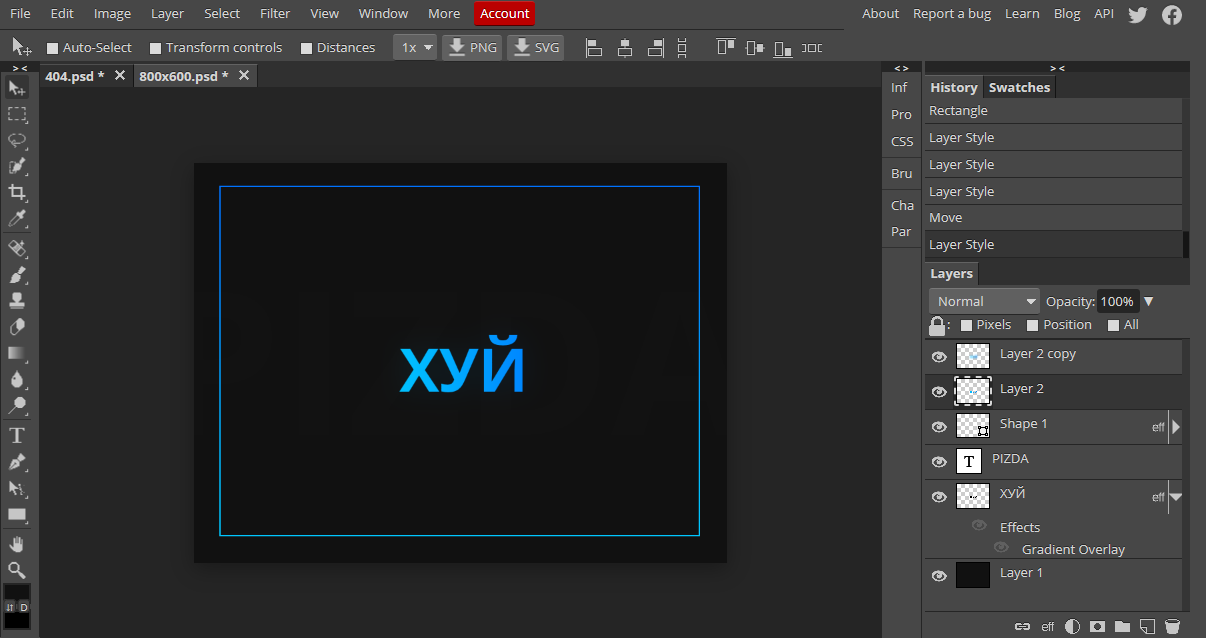Activate the Clone Stamp tool
Viewport: 1206px width, 638px height.
coord(17,300)
